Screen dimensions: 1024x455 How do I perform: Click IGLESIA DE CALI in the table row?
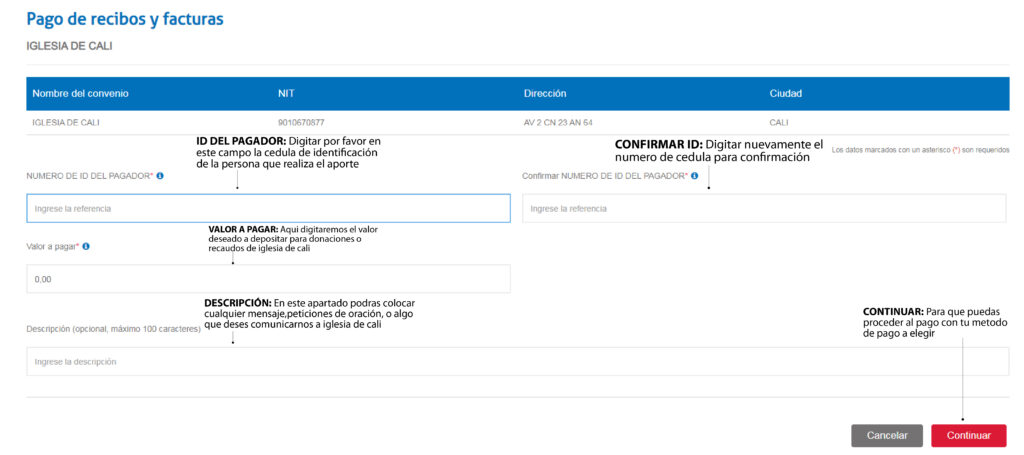click(66, 123)
